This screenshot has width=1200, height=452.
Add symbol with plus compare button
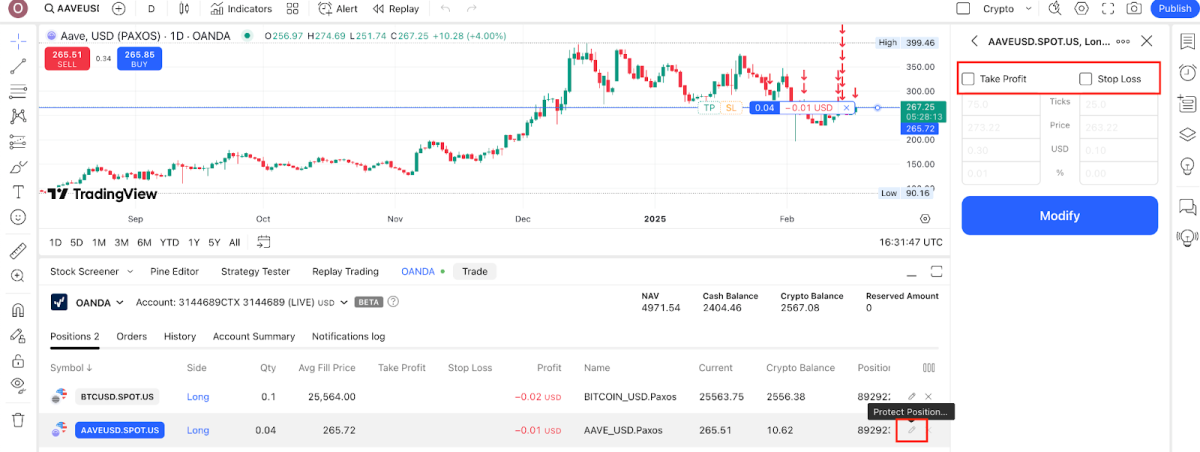(119, 8)
